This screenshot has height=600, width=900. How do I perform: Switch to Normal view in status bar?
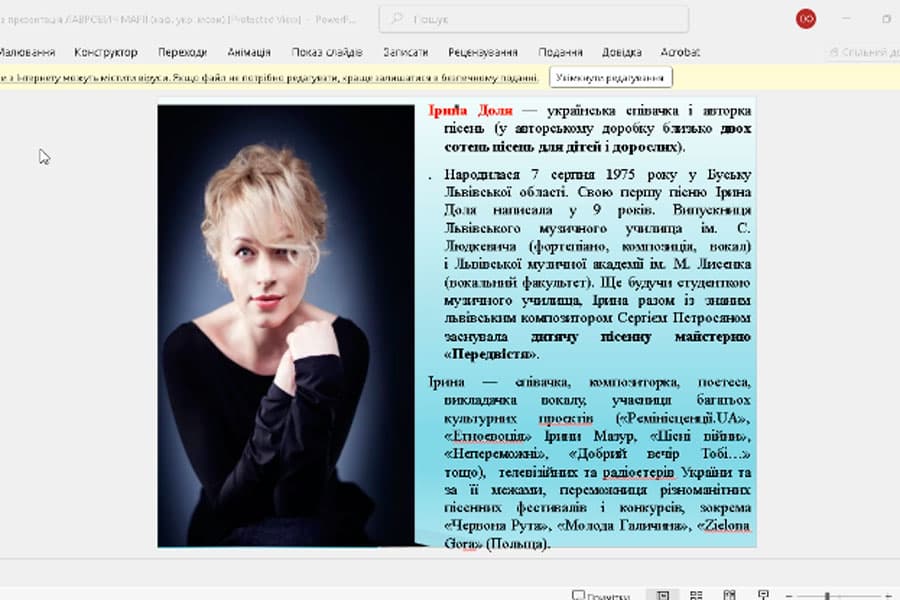click(662, 592)
